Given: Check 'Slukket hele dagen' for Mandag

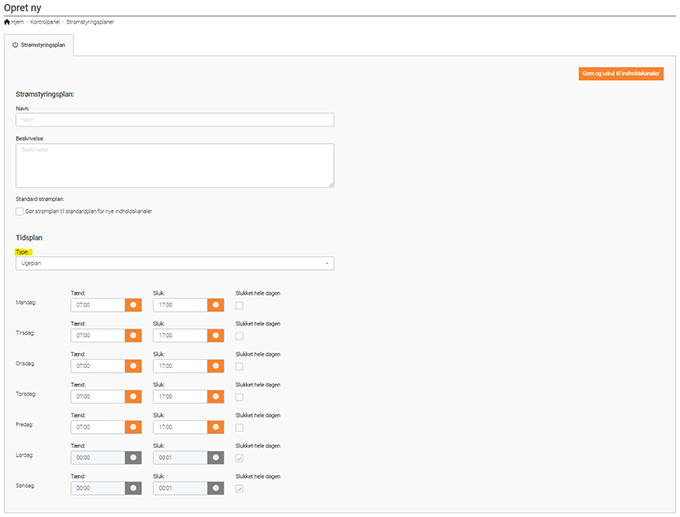Looking at the screenshot, I should pyautogui.click(x=238, y=305).
